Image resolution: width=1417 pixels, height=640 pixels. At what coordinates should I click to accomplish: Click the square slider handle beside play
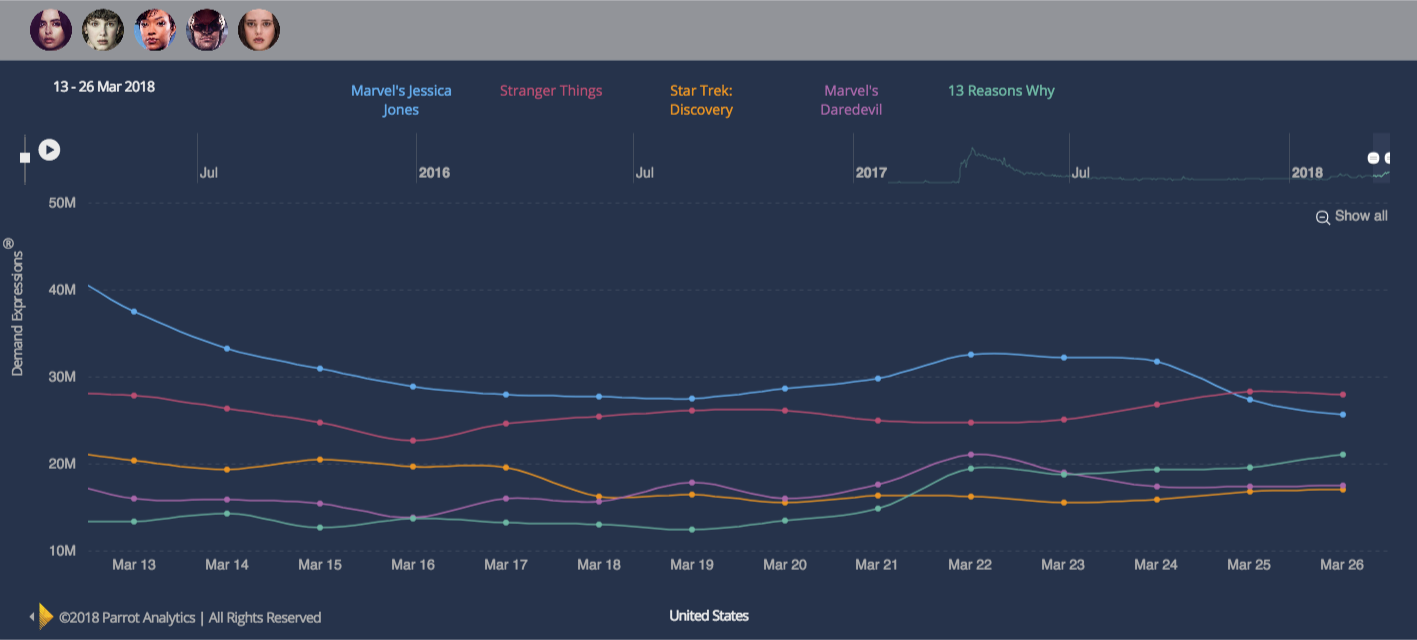click(25, 158)
